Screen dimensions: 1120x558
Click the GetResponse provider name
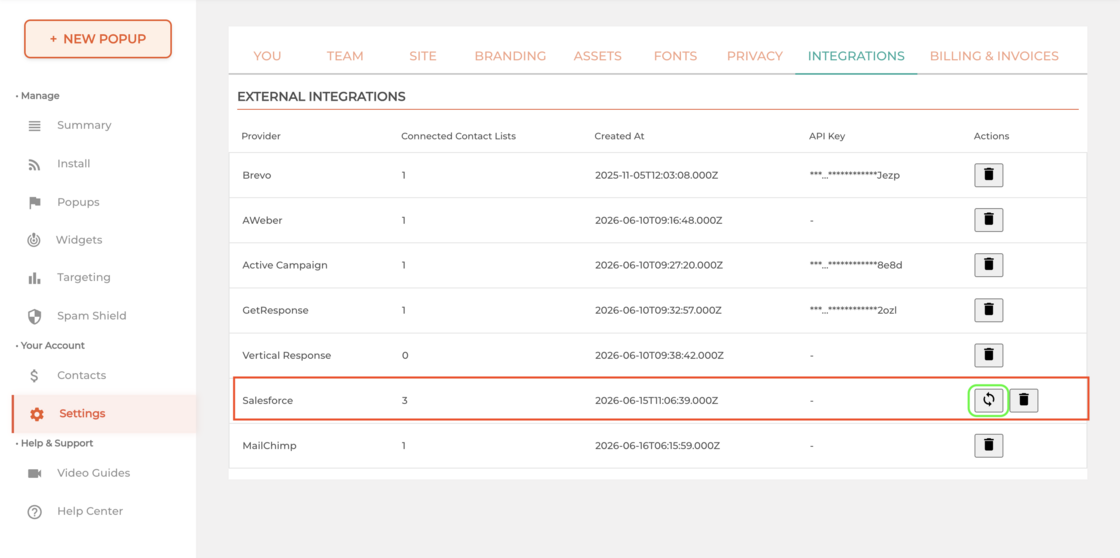pyautogui.click(x=276, y=310)
